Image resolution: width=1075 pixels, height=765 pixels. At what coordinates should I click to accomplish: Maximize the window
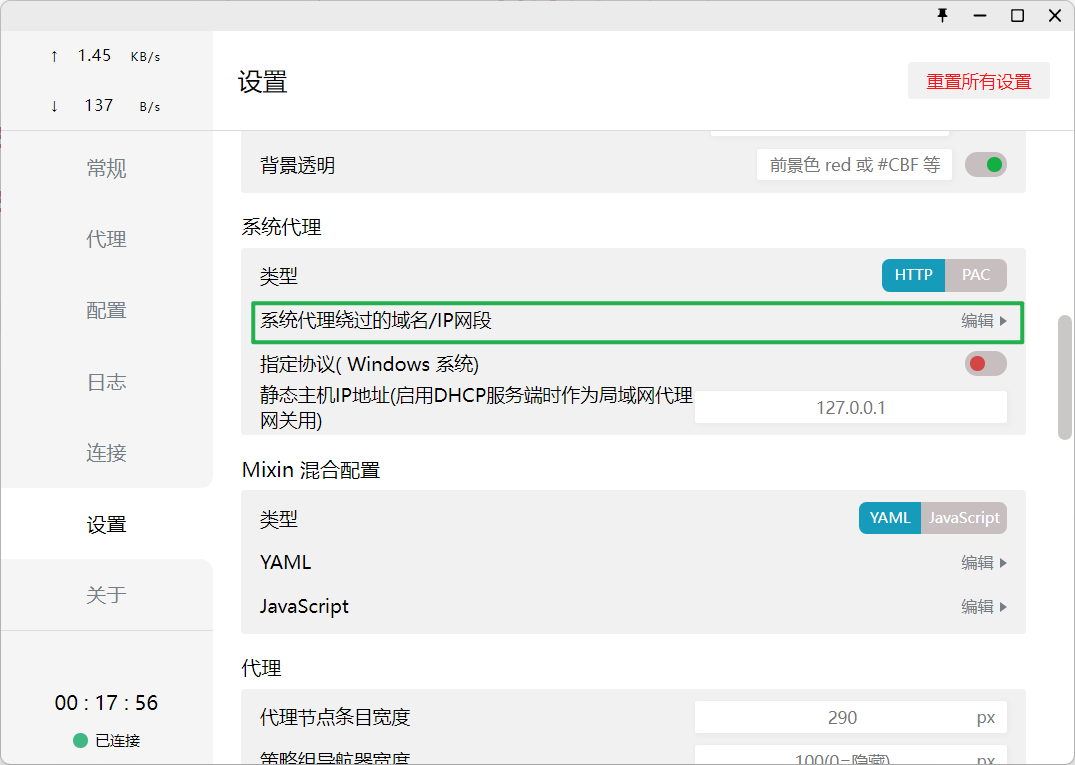1017,15
